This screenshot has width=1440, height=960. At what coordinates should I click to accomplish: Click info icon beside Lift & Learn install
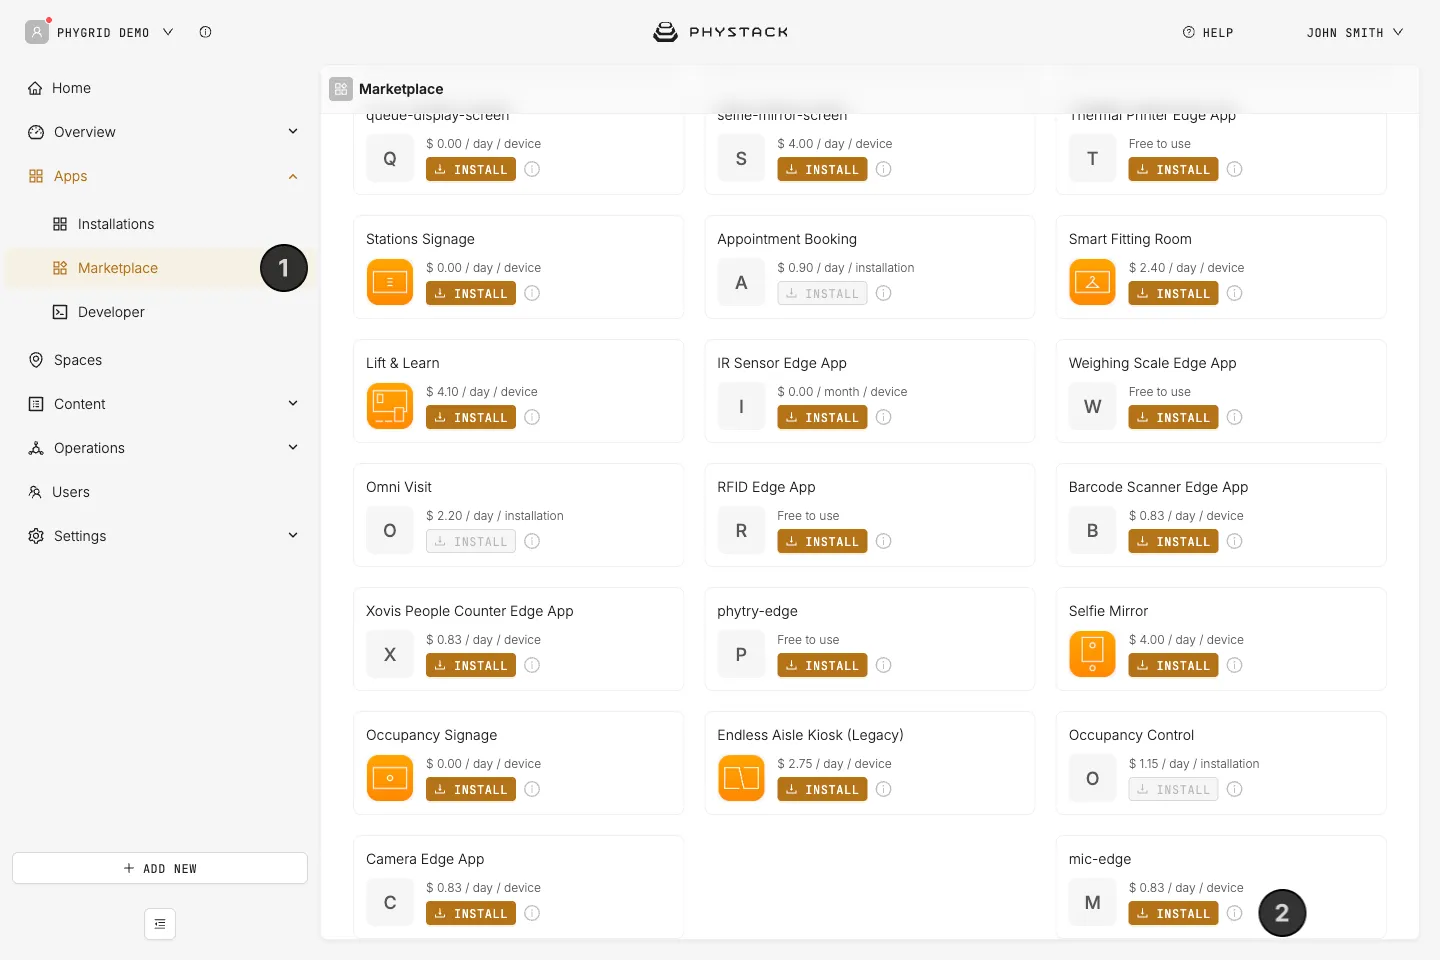[532, 417]
